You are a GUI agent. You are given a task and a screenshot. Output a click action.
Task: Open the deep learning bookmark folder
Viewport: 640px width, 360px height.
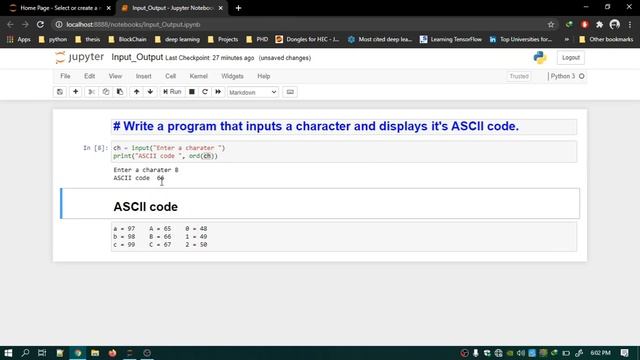coord(177,40)
